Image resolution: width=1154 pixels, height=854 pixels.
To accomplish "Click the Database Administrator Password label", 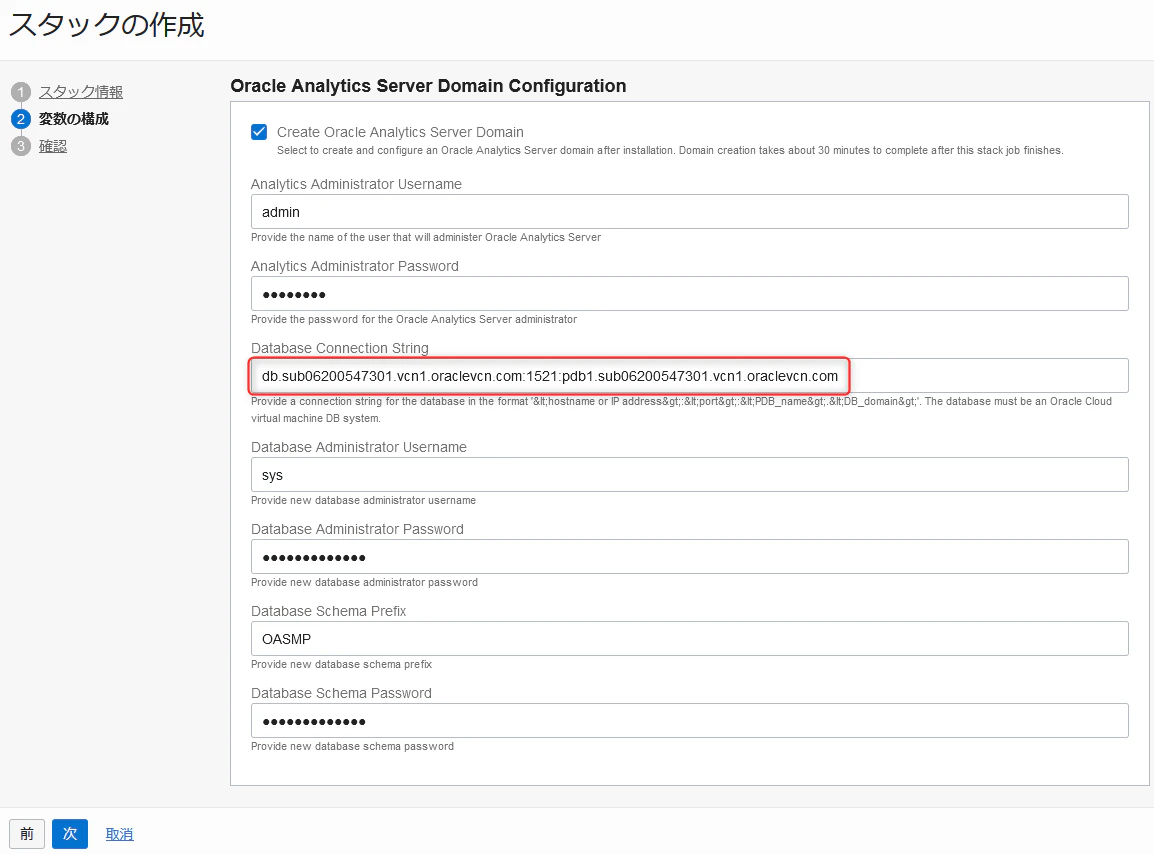I will [x=358, y=529].
